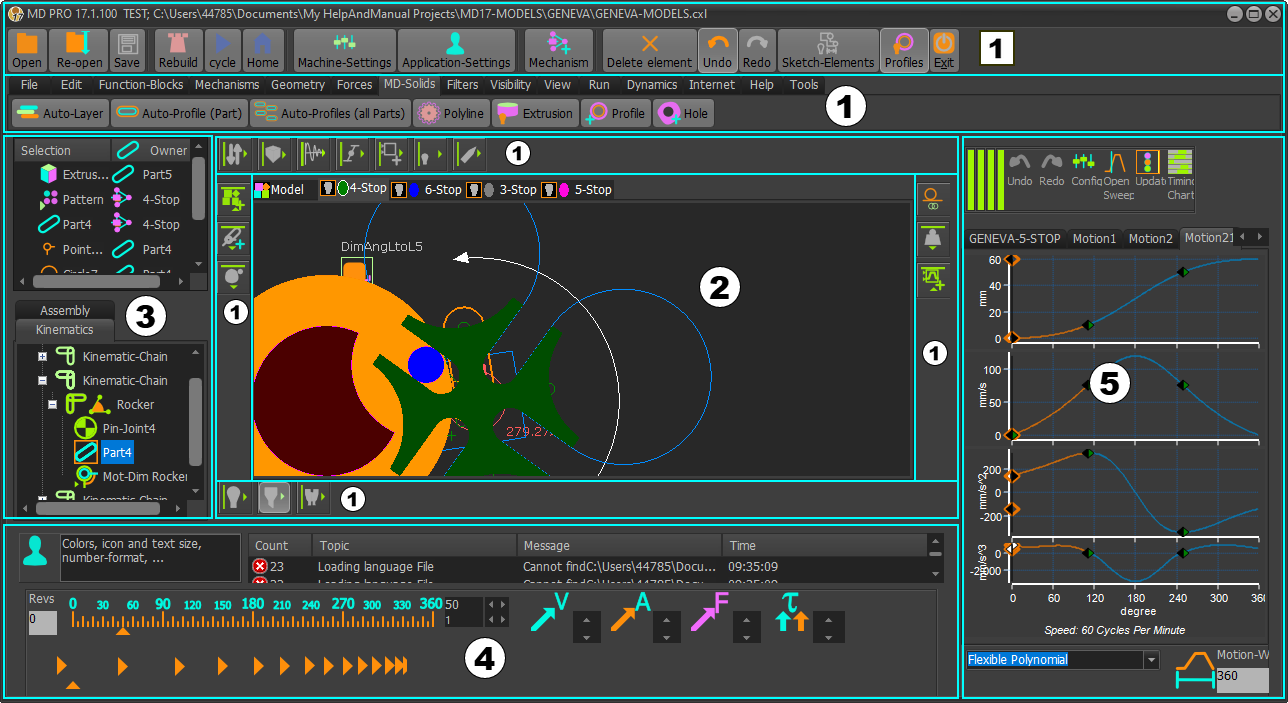The height and width of the screenshot is (703, 1288).
Task: Click the Torque vector icon
Action: coord(791,612)
